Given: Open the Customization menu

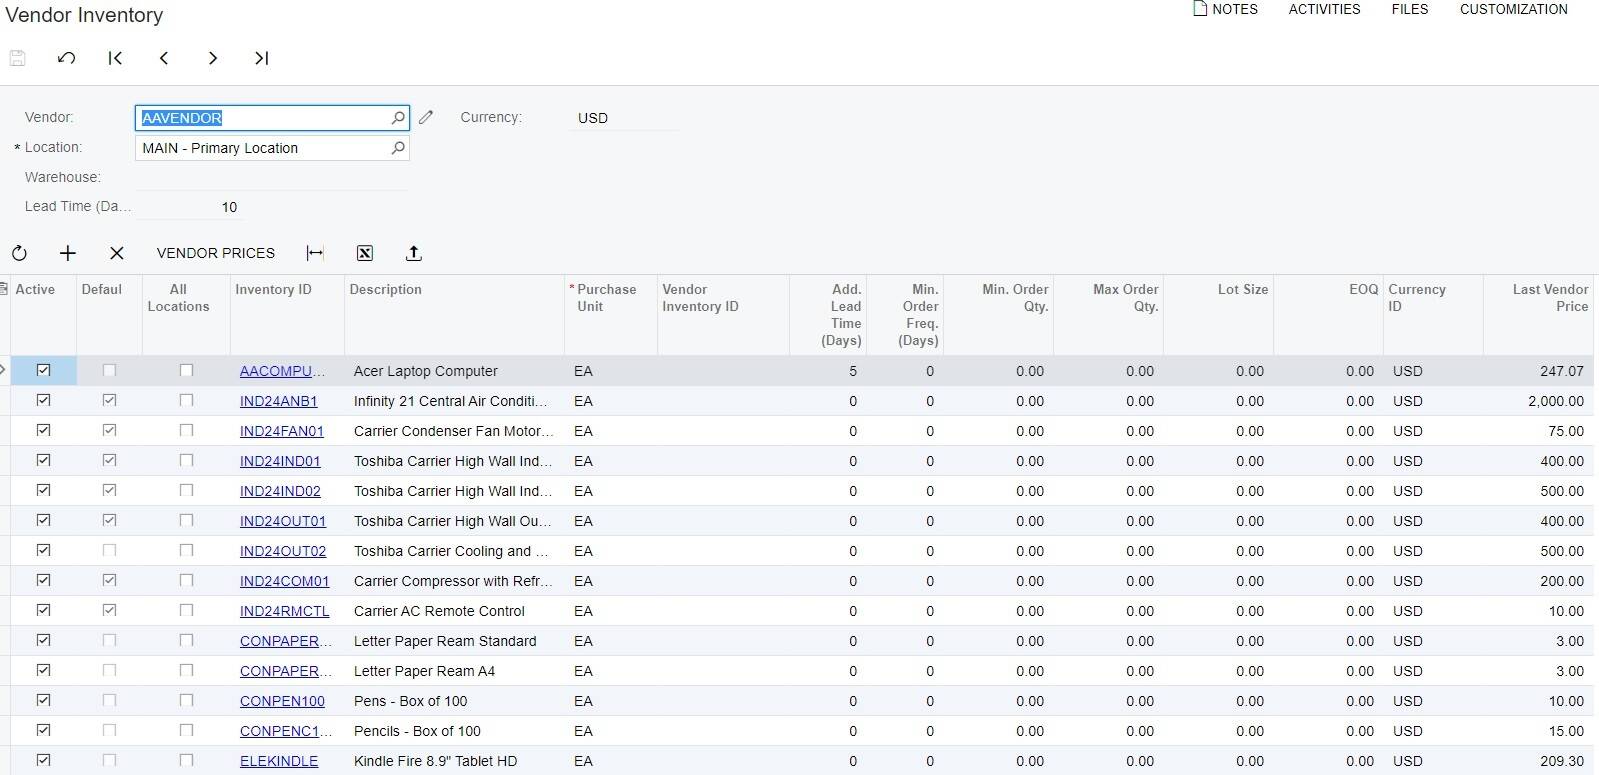Looking at the screenshot, I should (x=1513, y=9).
